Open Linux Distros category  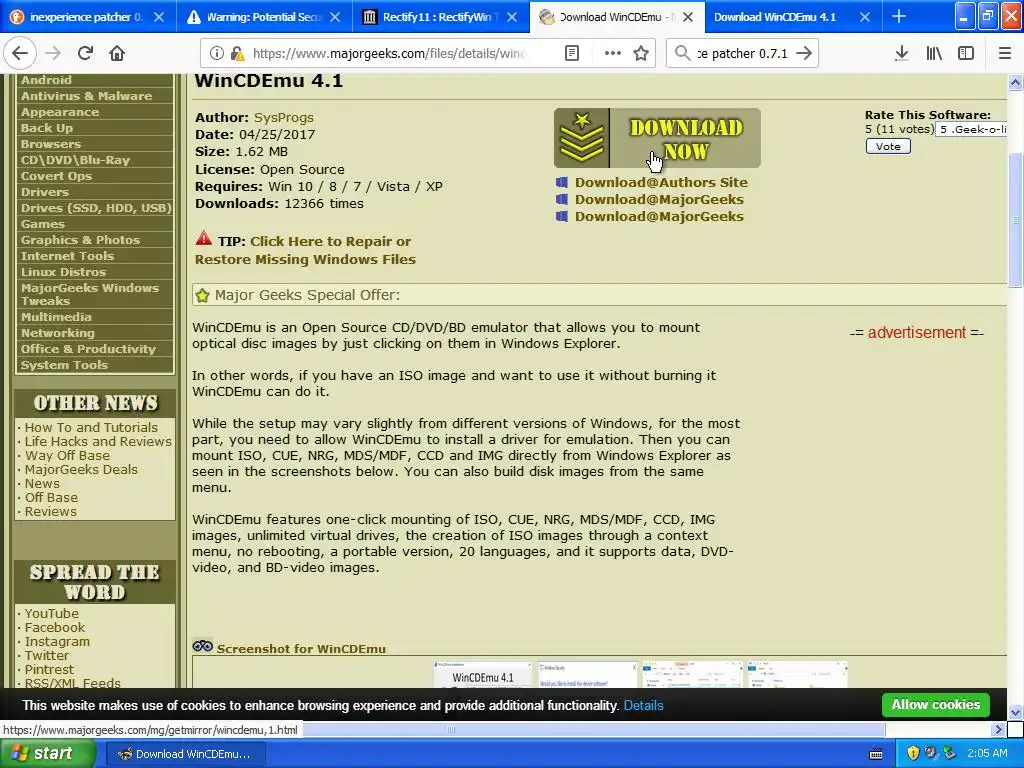[x=63, y=272]
